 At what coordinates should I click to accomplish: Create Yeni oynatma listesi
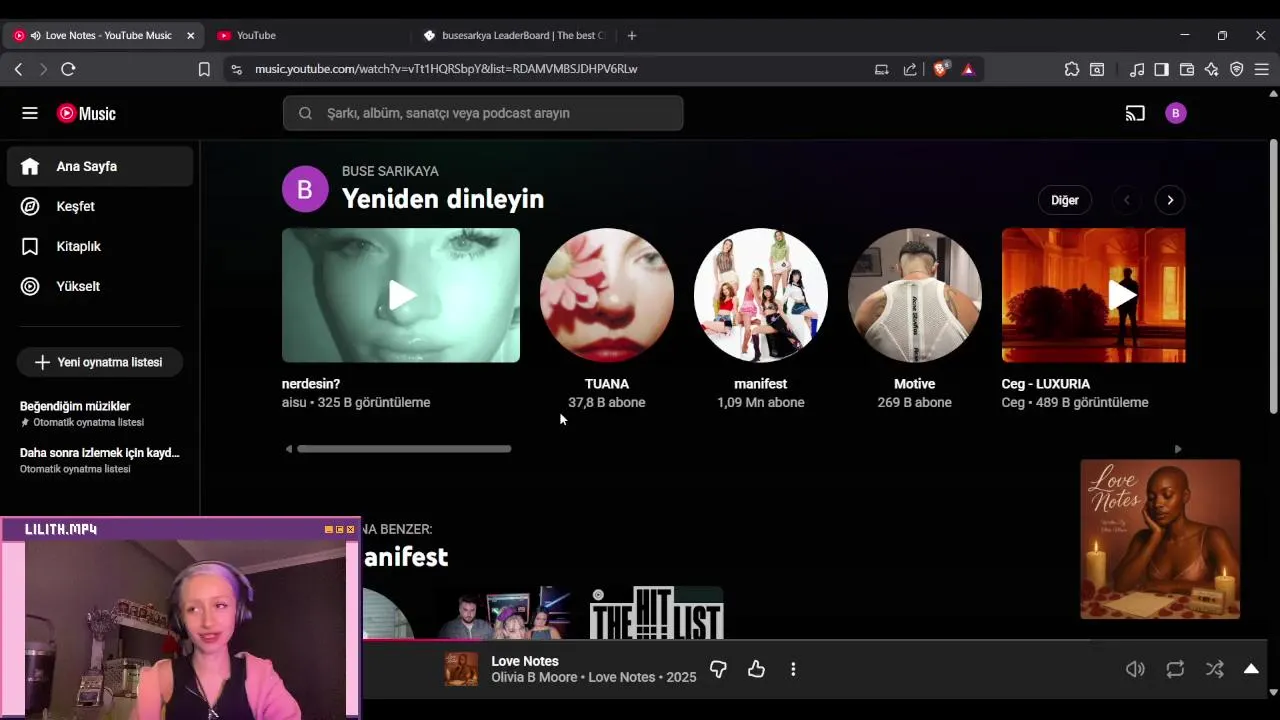pos(99,362)
